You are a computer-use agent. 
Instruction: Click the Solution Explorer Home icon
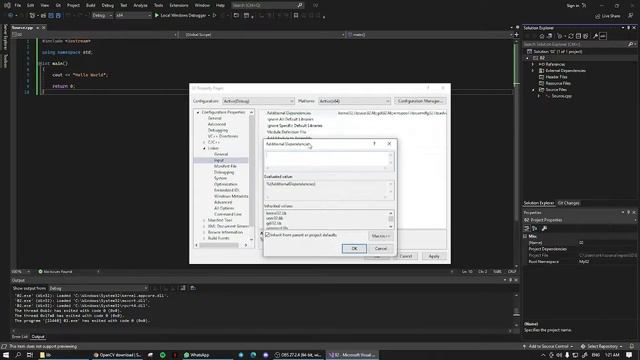tap(542, 36)
